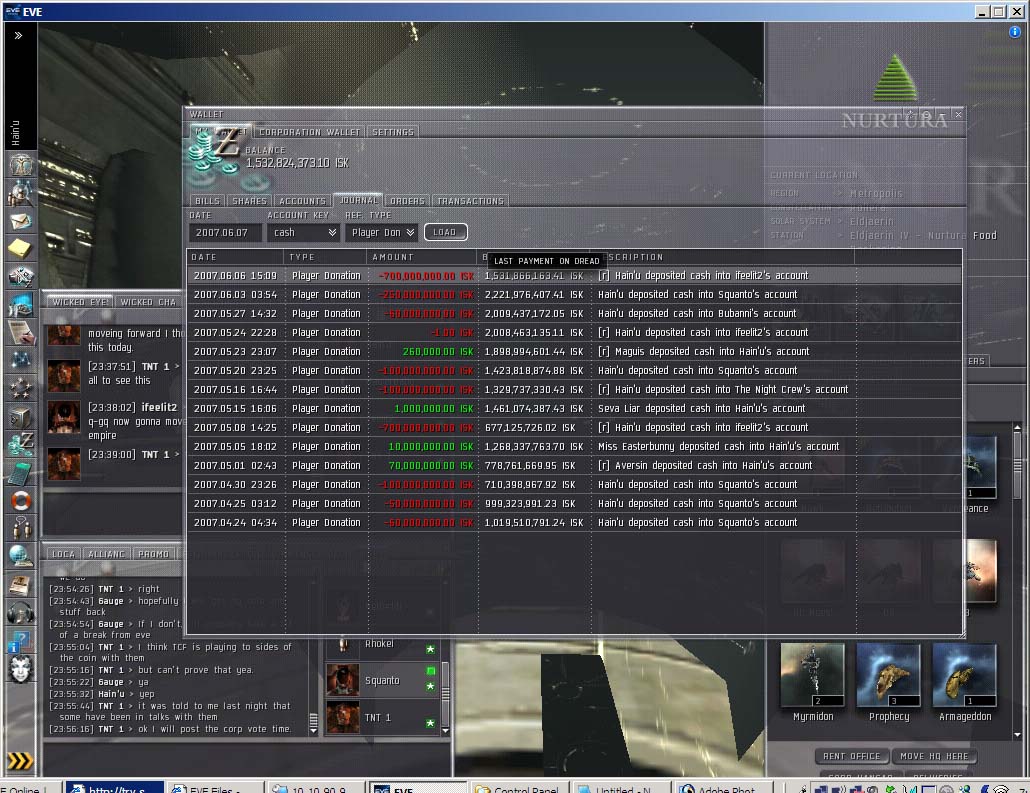Open the Jukebox headphones icon
Viewport: 1030px width, 793px height.
(x=21, y=612)
